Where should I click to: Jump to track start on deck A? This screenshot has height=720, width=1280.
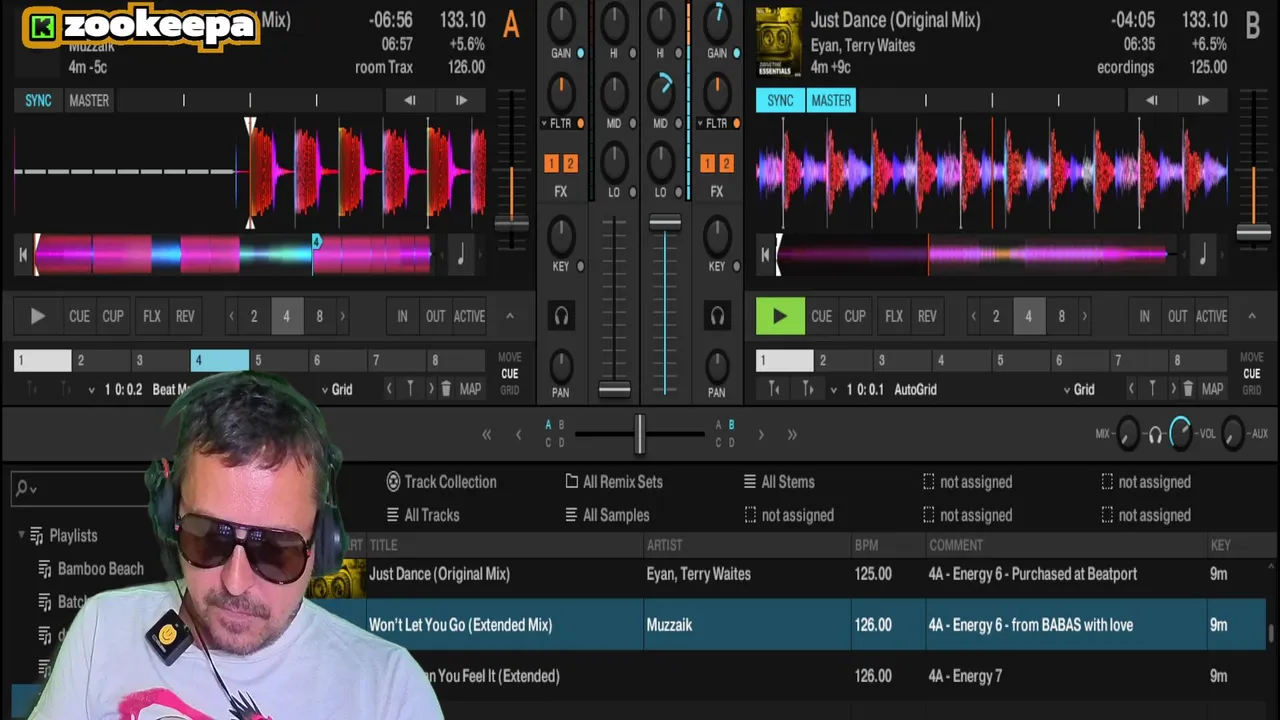click(x=23, y=255)
